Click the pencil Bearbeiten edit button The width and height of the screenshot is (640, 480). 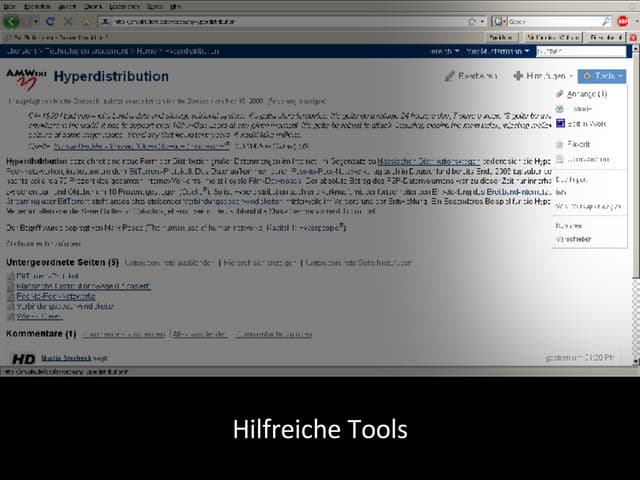point(471,76)
